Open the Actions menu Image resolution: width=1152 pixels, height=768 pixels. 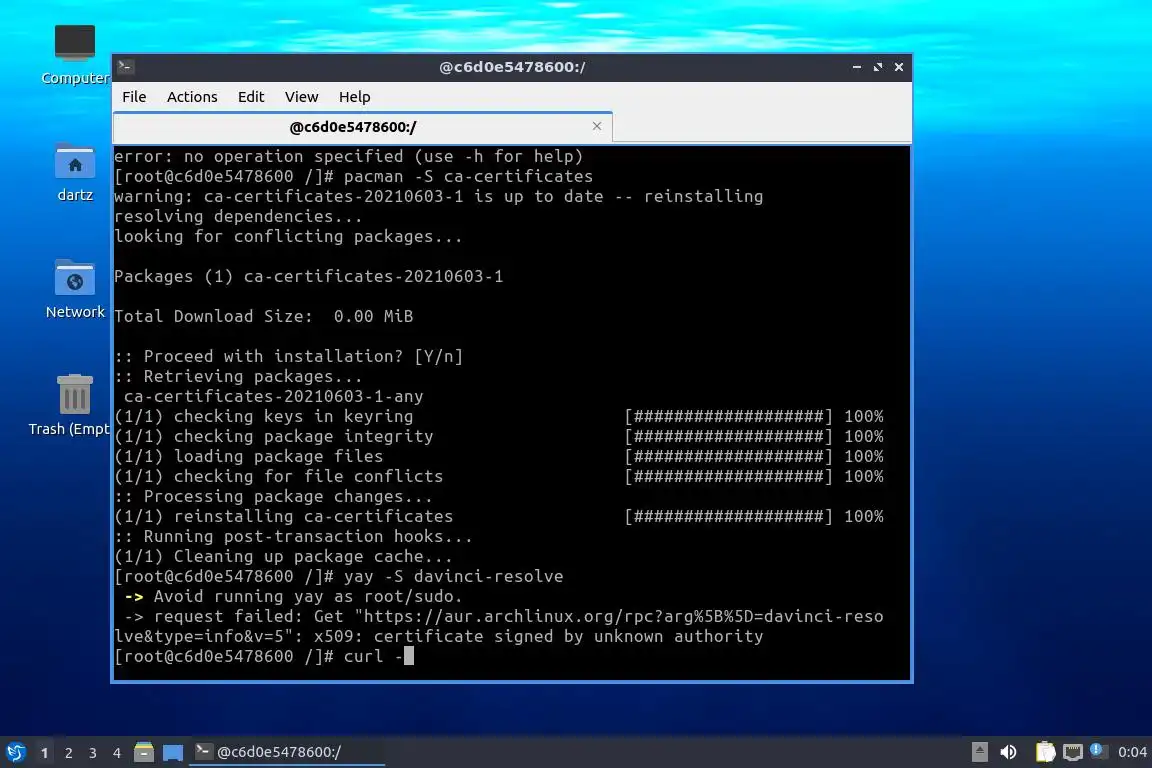coord(192,97)
